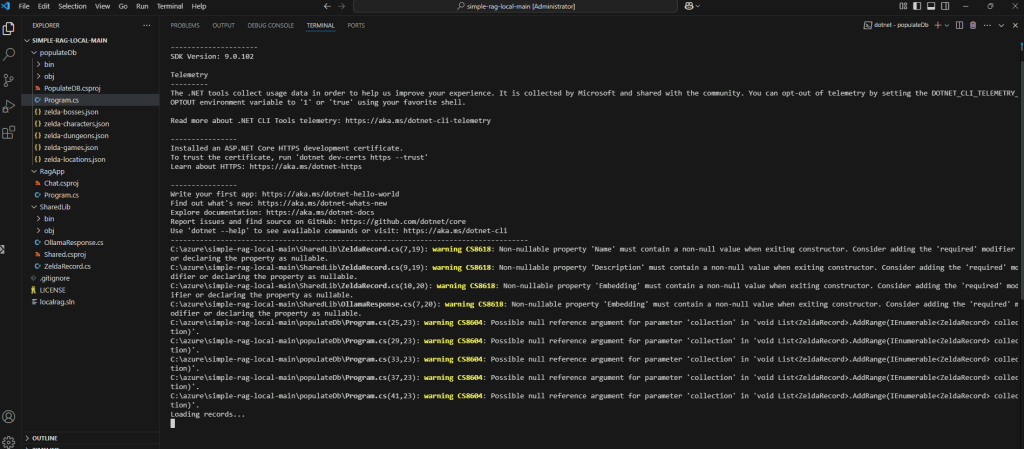
Task: Open zelda-bosses.json
Action: click(x=89, y=112)
